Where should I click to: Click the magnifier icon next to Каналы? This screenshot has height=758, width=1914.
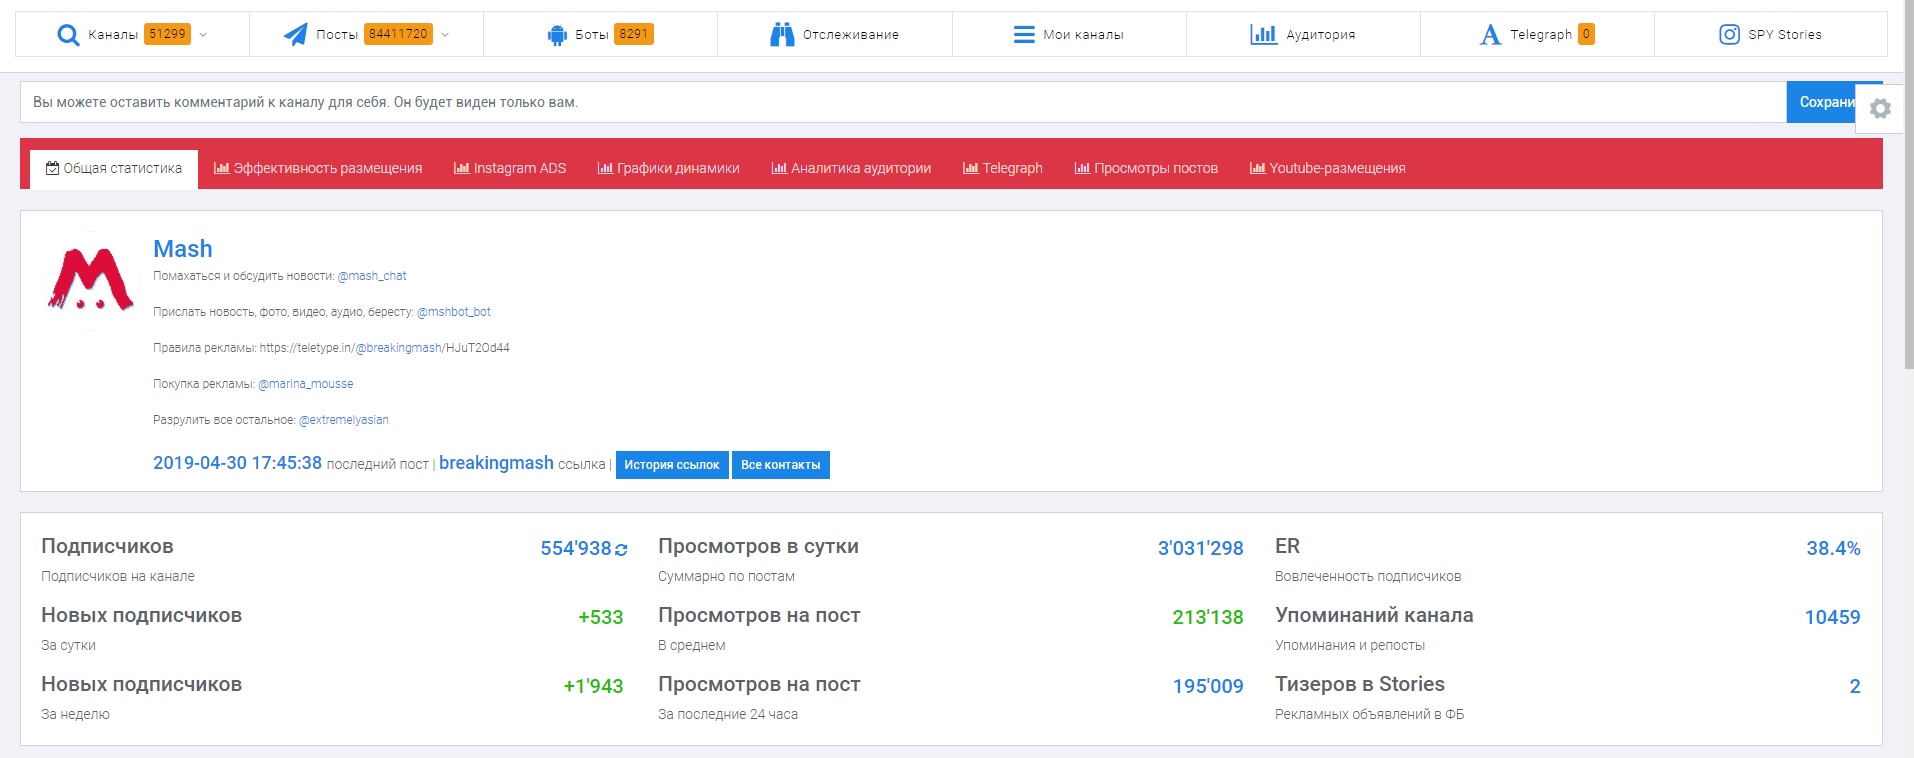click(68, 35)
